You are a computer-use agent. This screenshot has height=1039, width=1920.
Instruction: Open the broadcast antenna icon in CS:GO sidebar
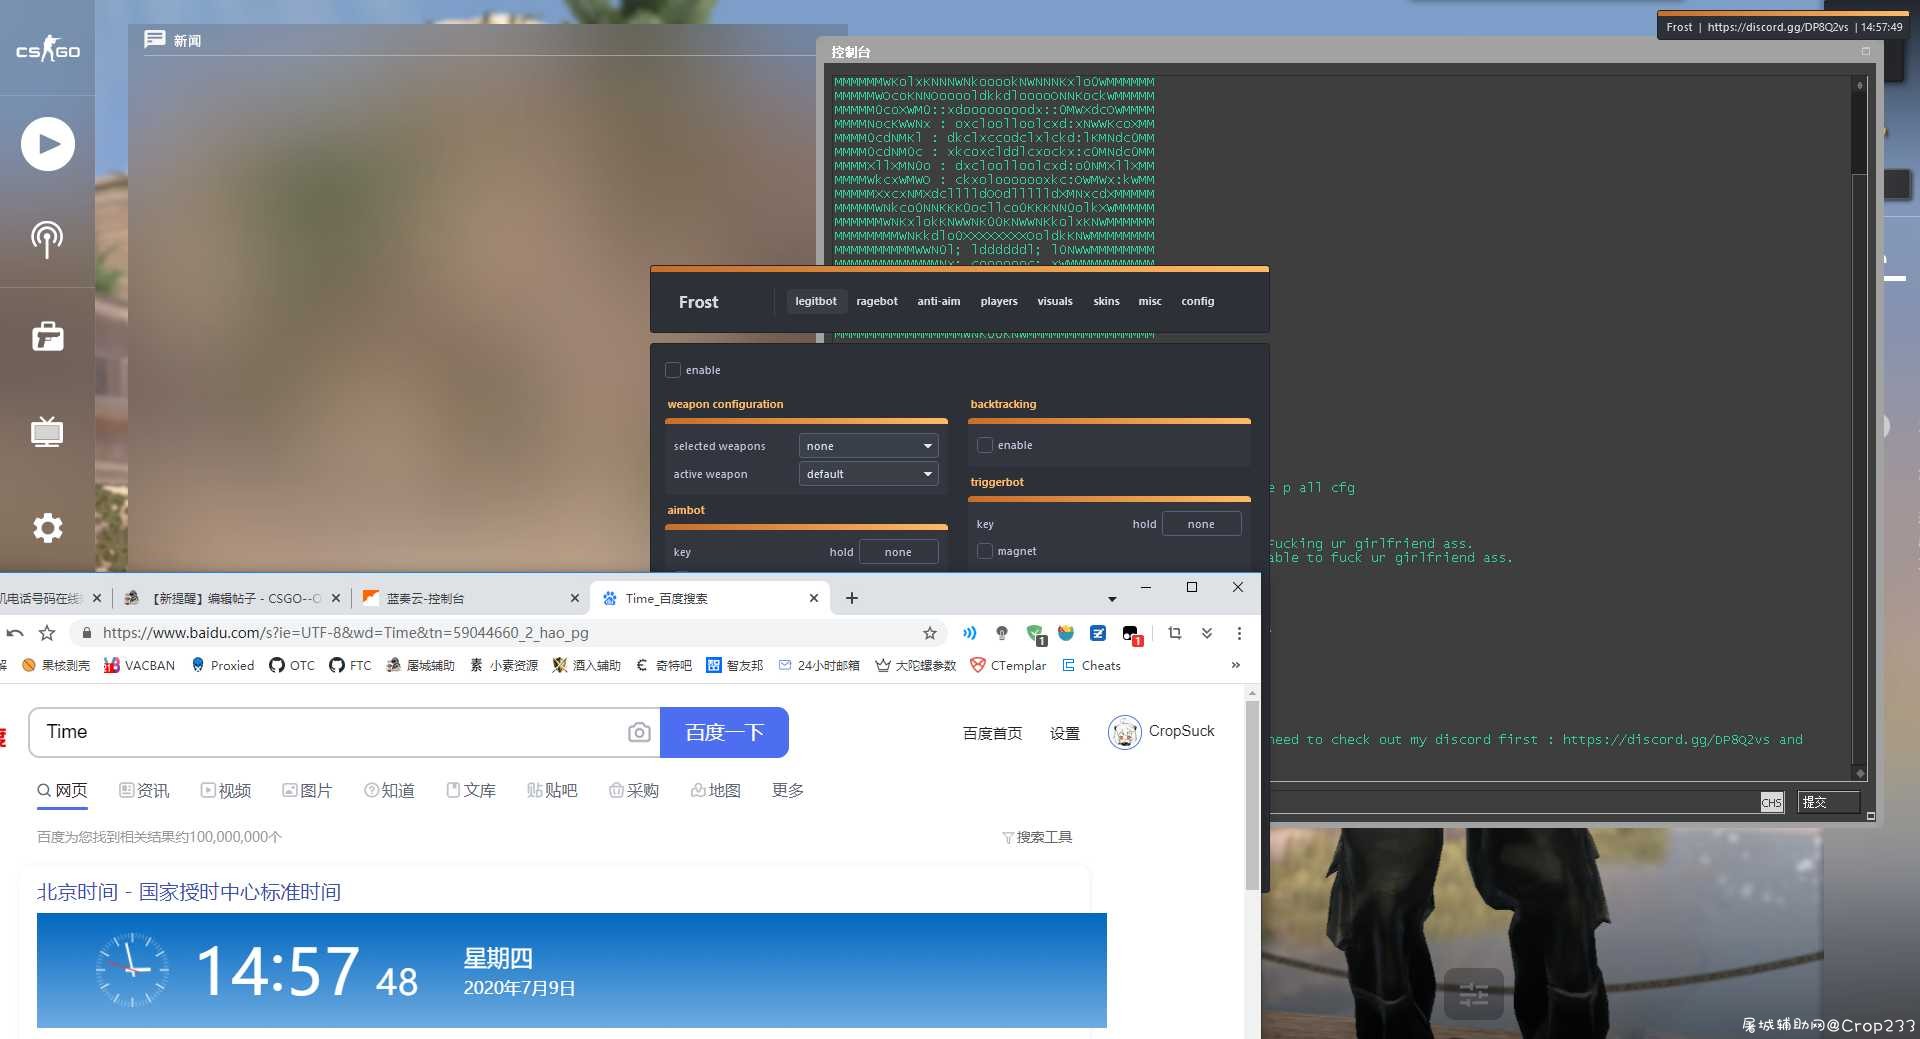point(47,239)
